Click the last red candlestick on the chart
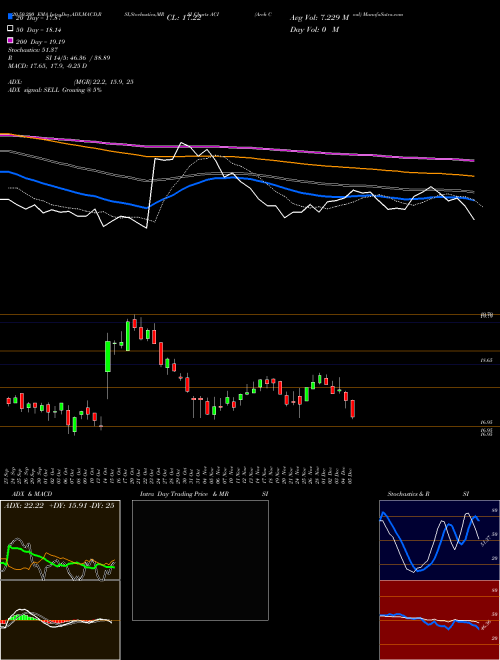This screenshot has height=660, width=500. click(x=353, y=409)
